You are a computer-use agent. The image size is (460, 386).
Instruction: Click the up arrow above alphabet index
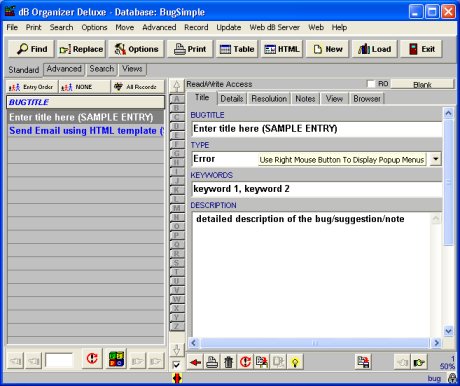[177, 86]
